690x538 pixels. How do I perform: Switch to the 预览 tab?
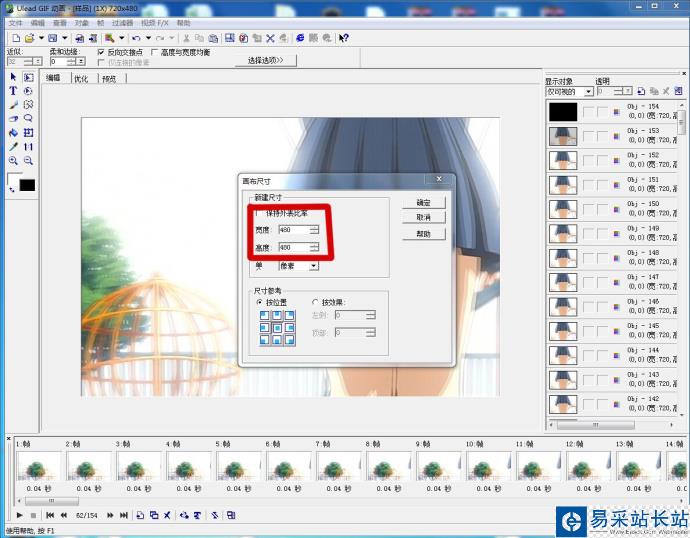coord(109,79)
